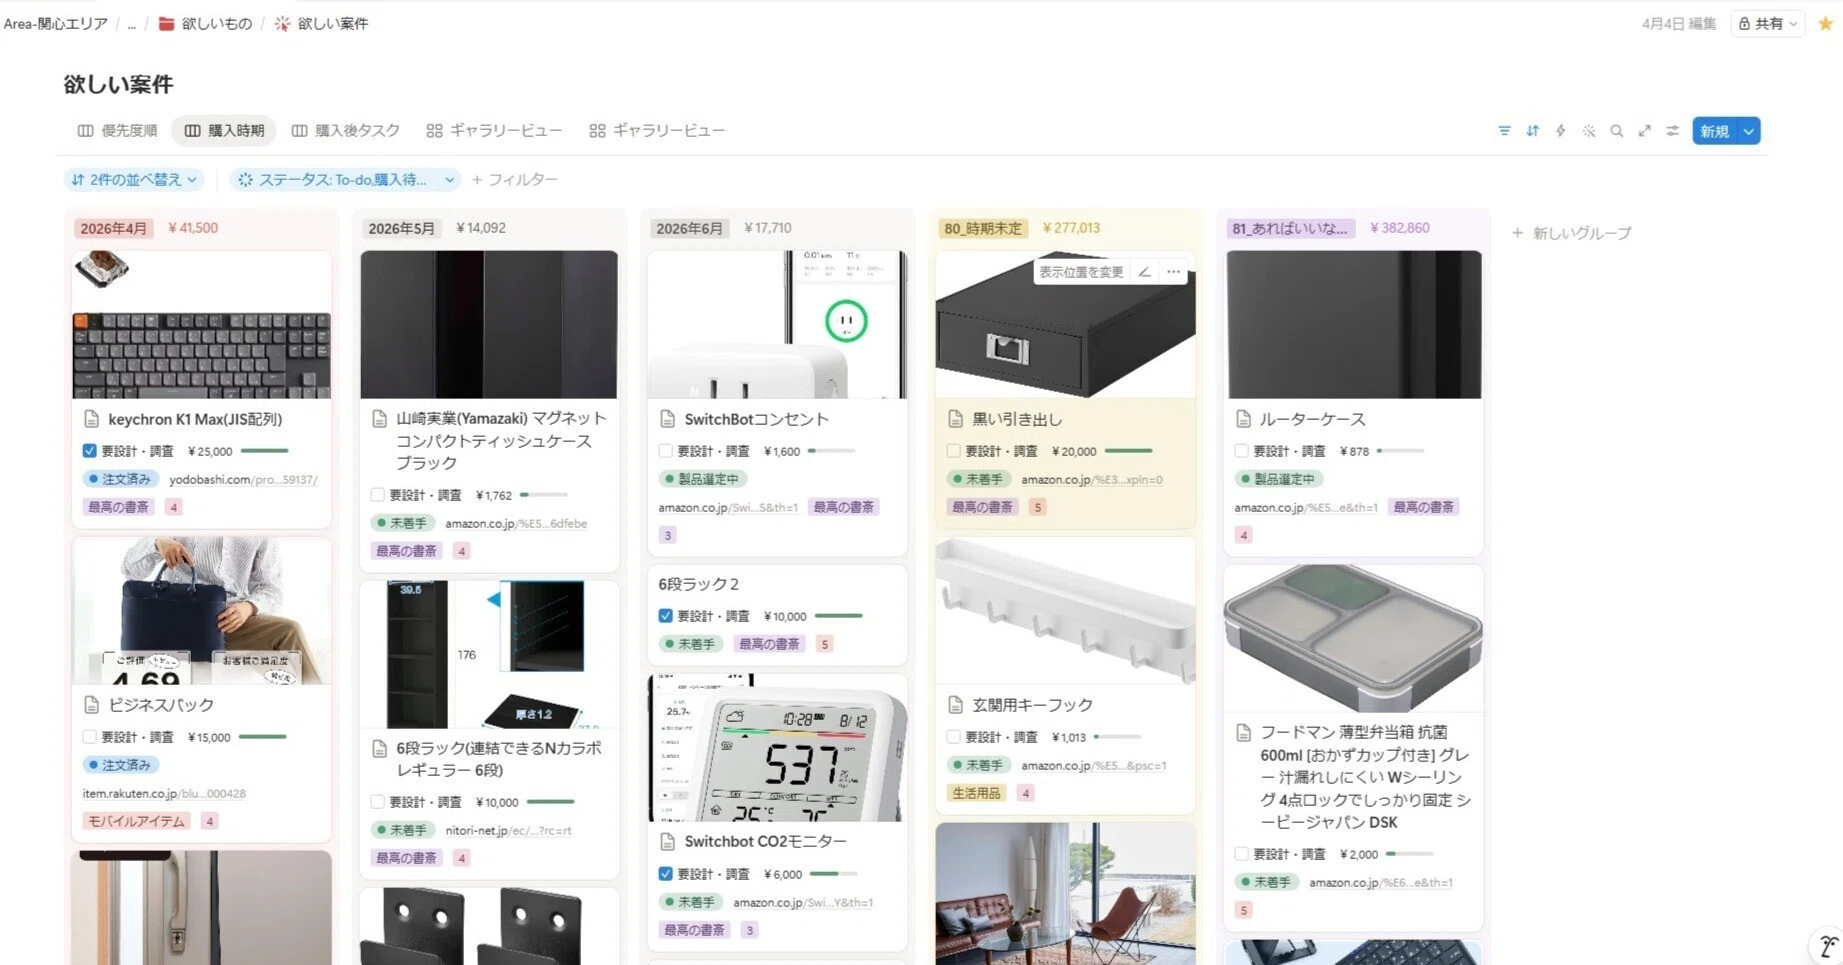1843x965 pixels.
Task: Uncheck 要設計・調査 on keychron K1 Max card
Action: pos(90,451)
